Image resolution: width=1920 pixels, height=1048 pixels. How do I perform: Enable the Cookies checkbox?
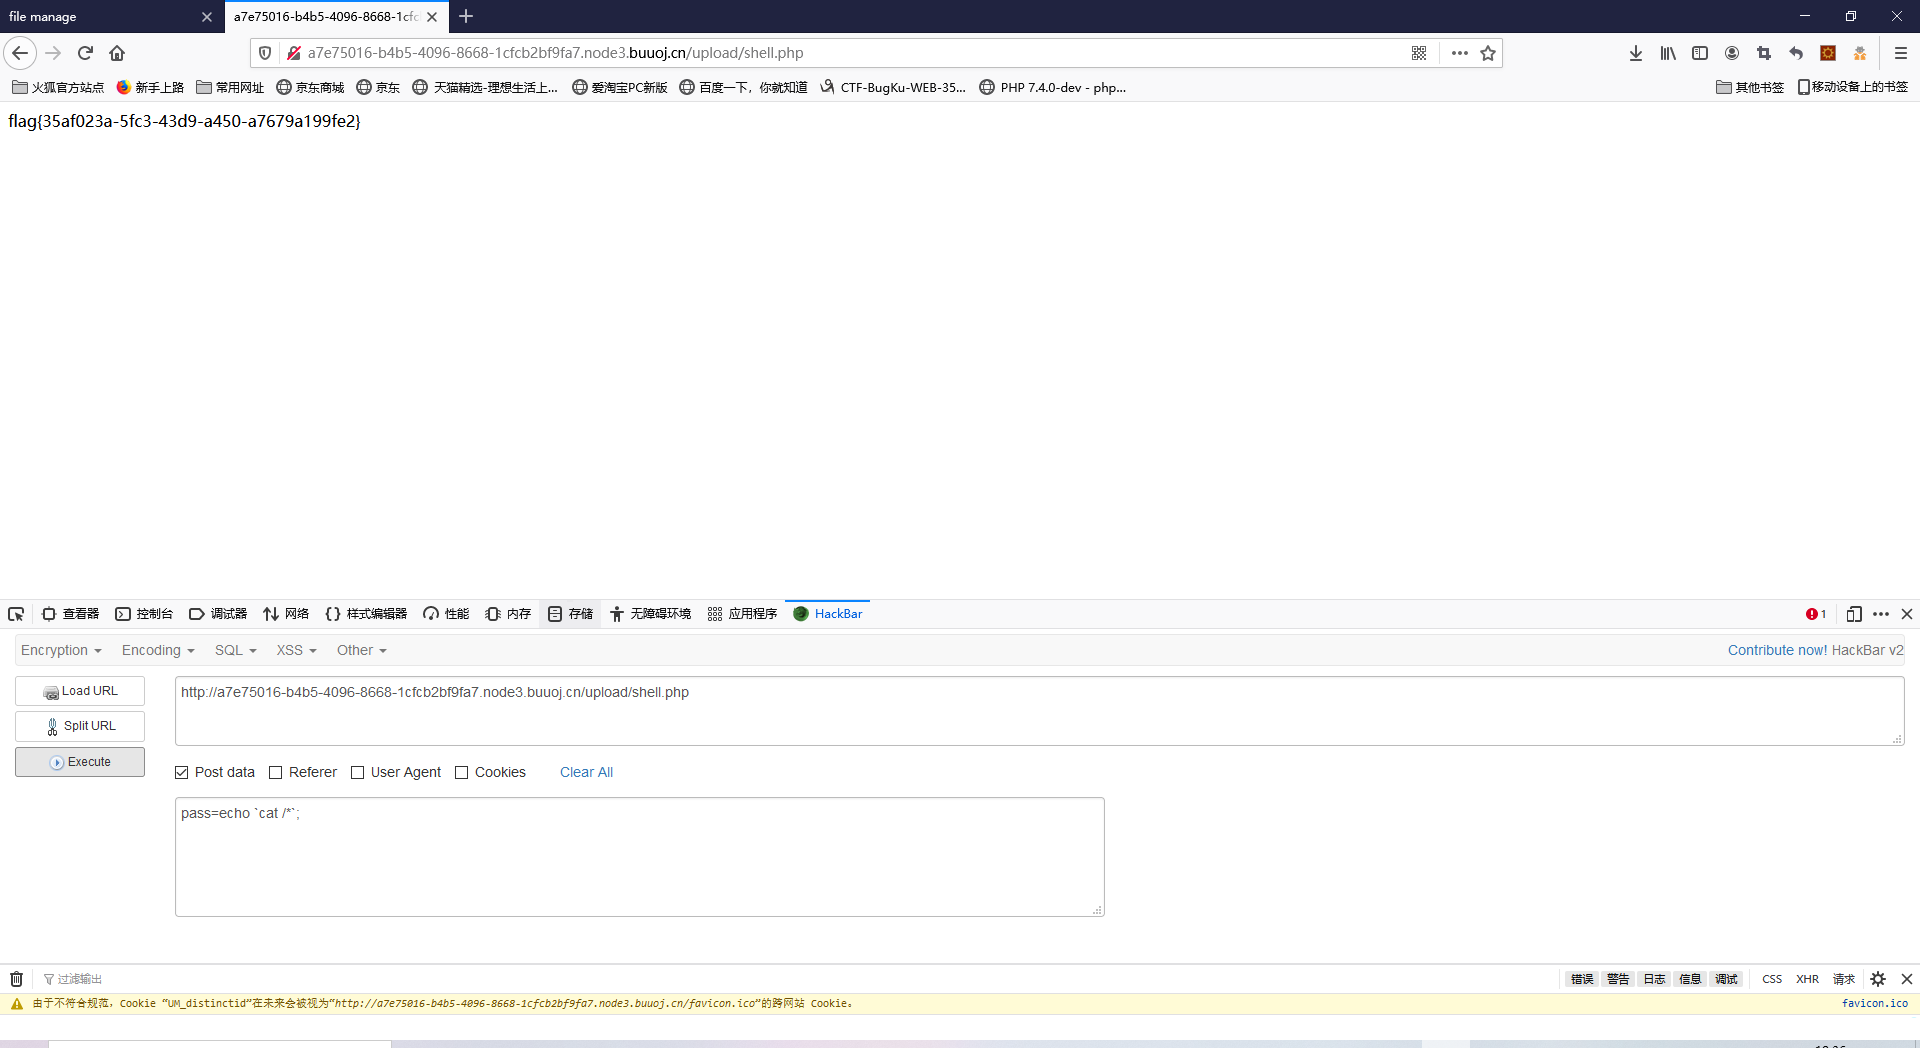pos(461,772)
